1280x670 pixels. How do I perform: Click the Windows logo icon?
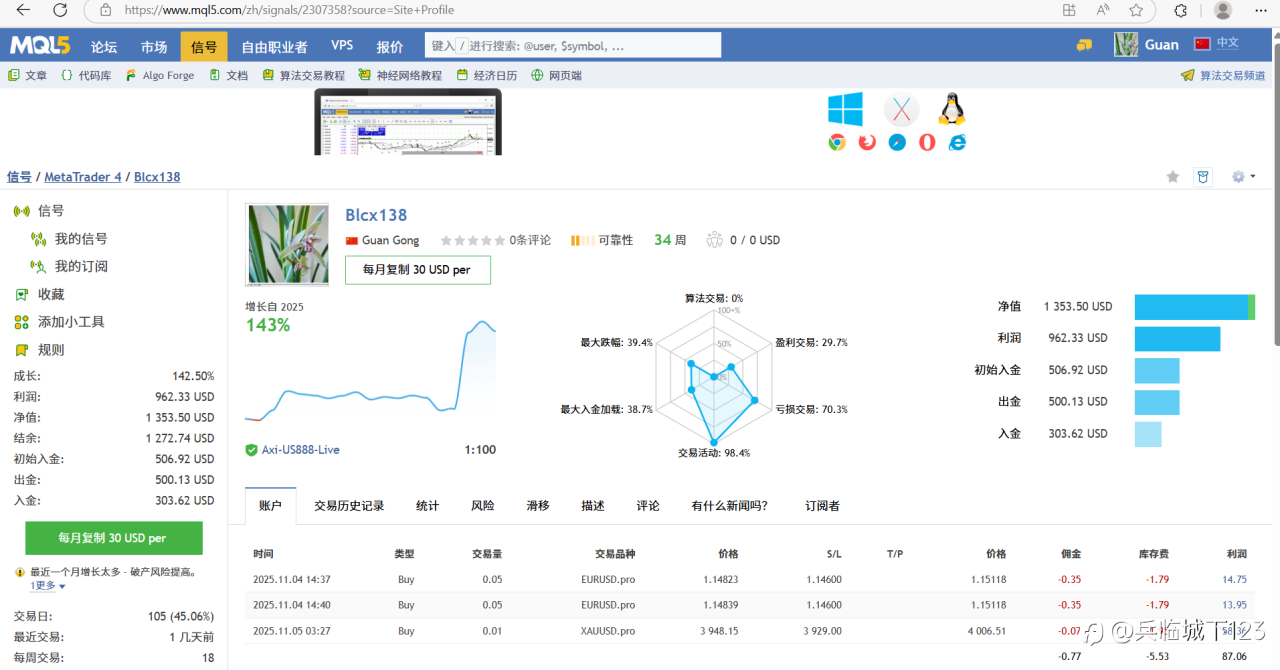(845, 109)
